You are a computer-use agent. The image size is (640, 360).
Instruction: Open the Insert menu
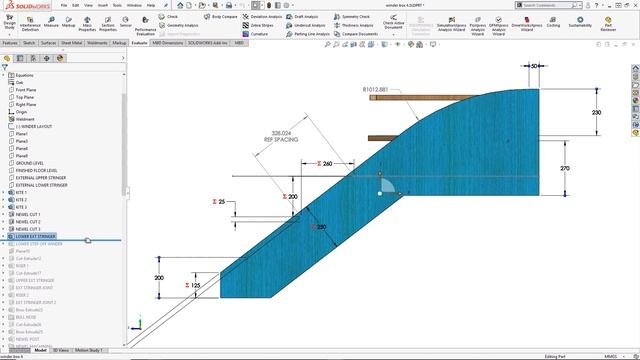pyautogui.click(x=103, y=5)
